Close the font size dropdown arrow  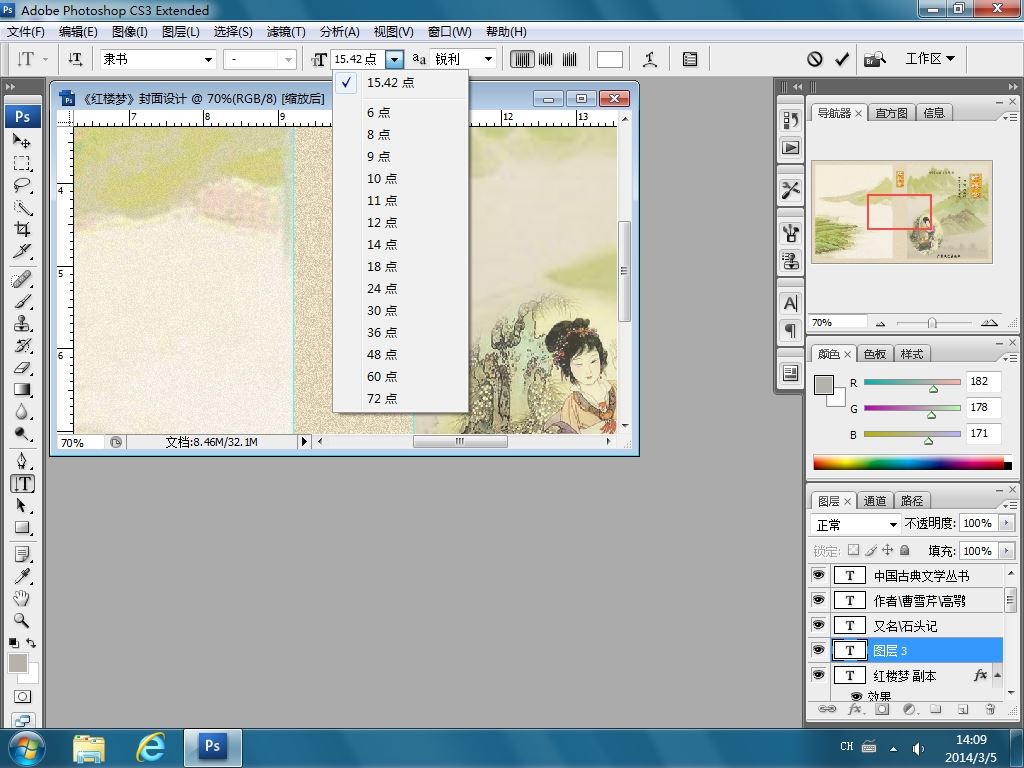[x=394, y=59]
